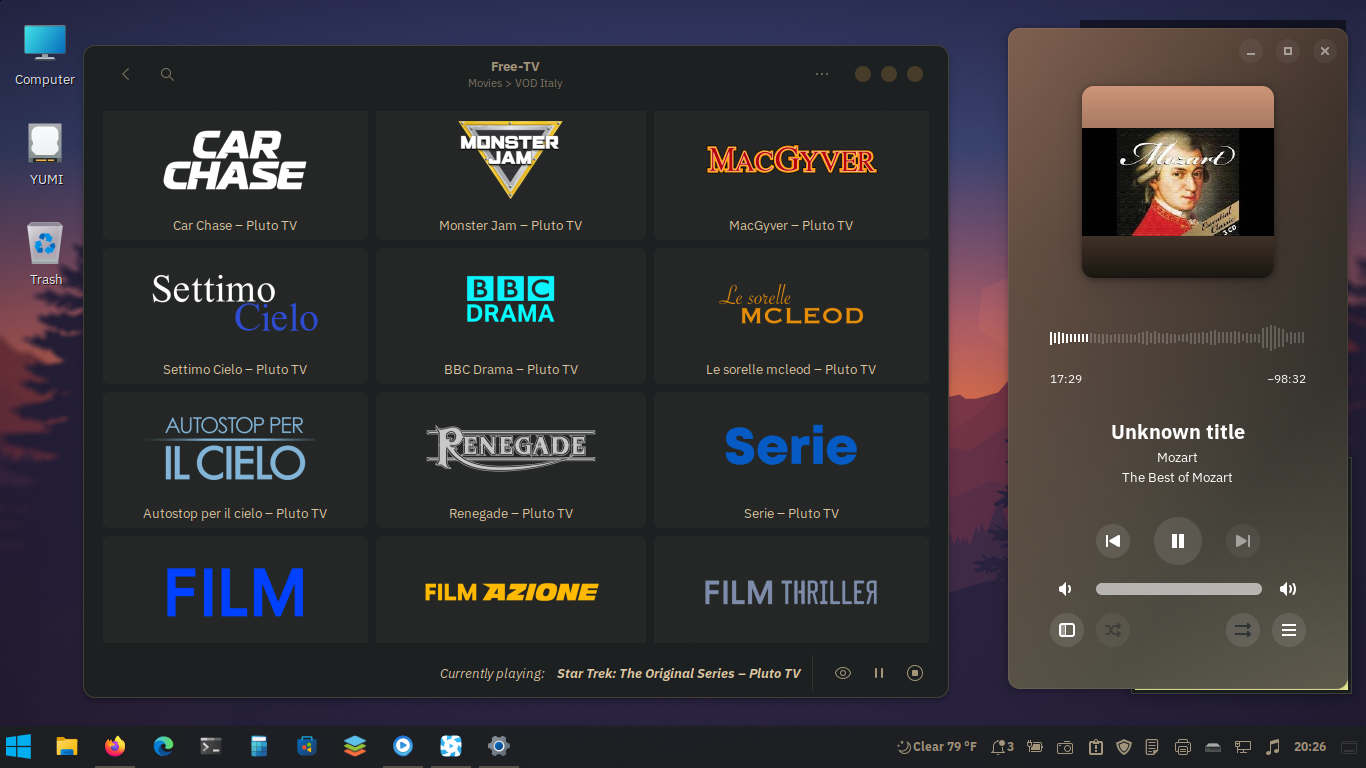This screenshot has height=768, width=1366.
Task: Play MacGyver – Pluto TV channel
Action: [791, 175]
